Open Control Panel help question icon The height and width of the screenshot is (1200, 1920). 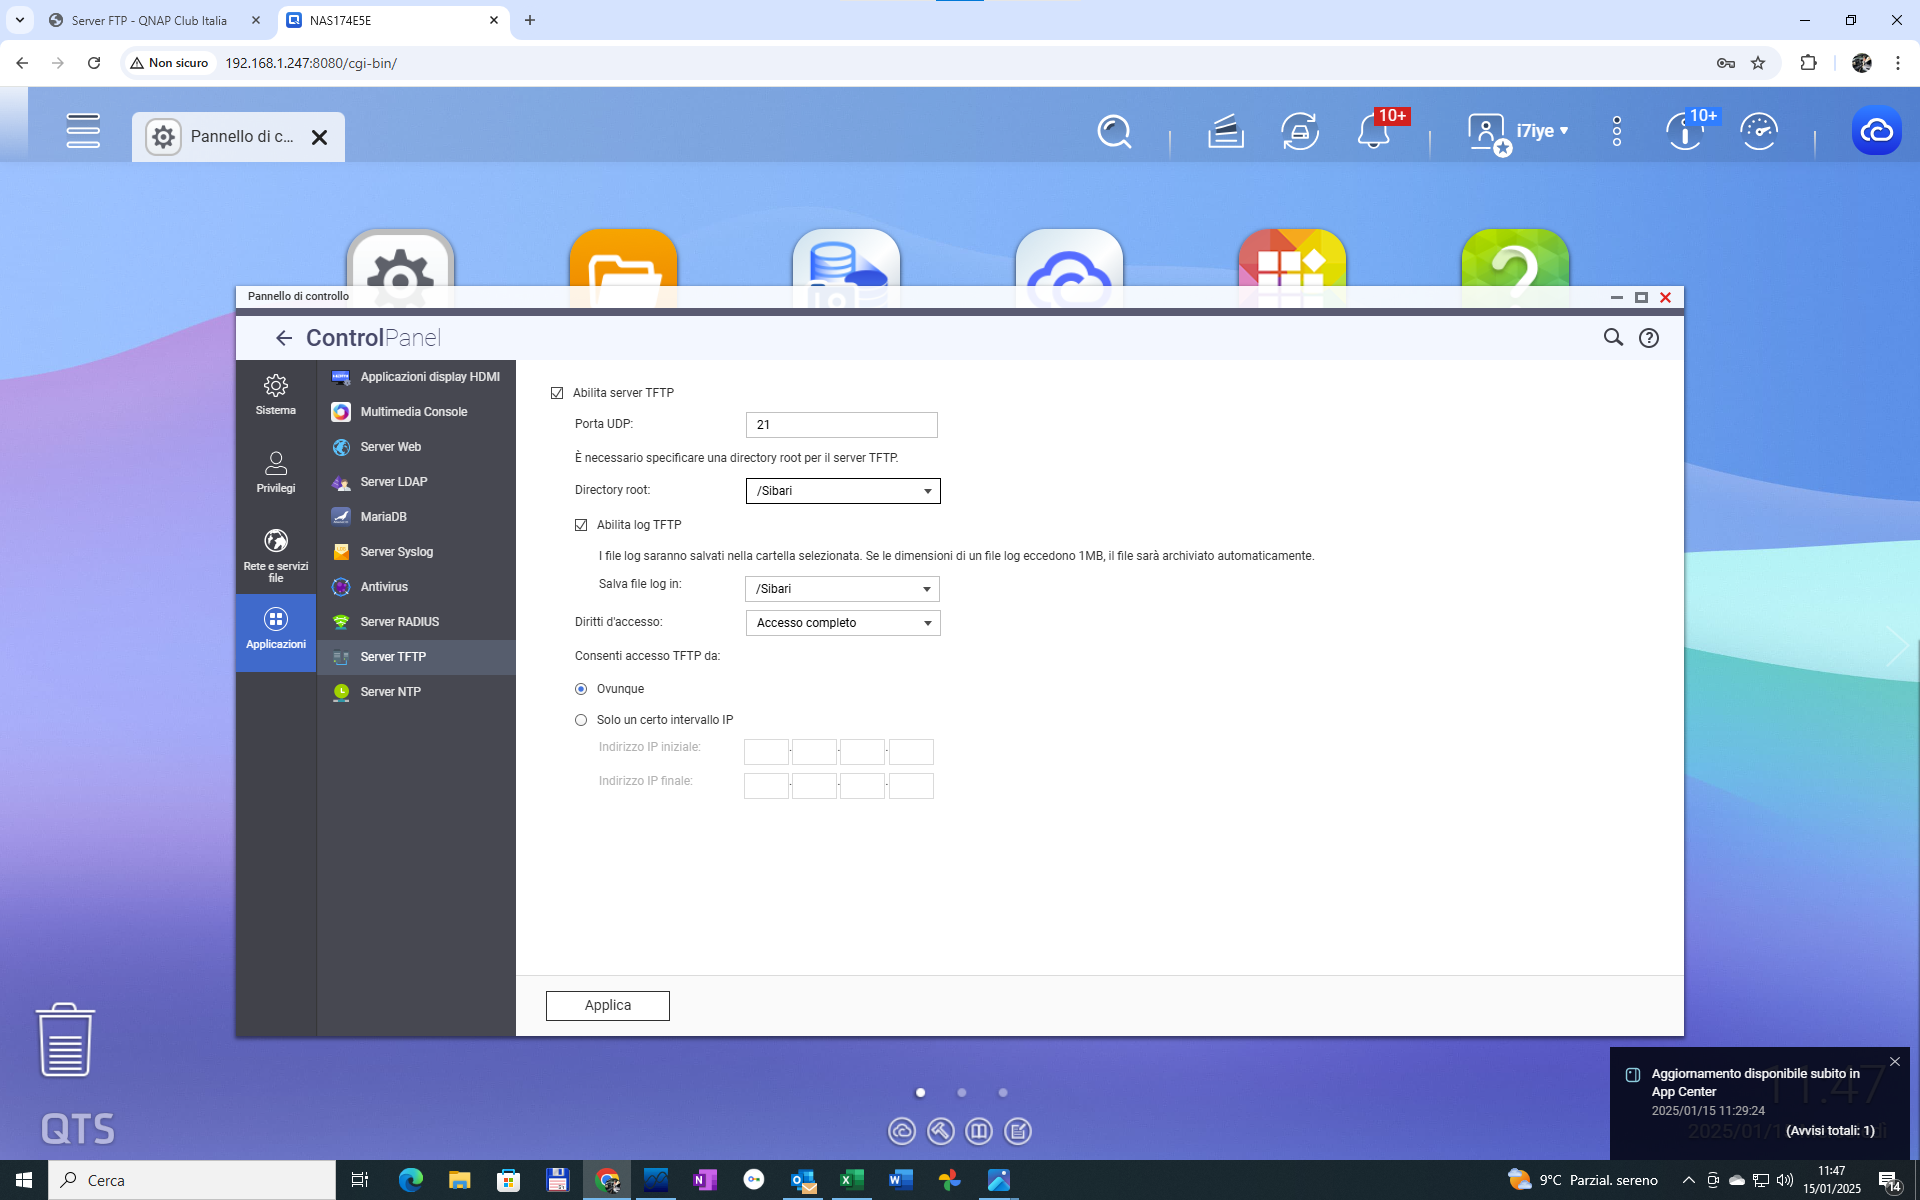1648,338
